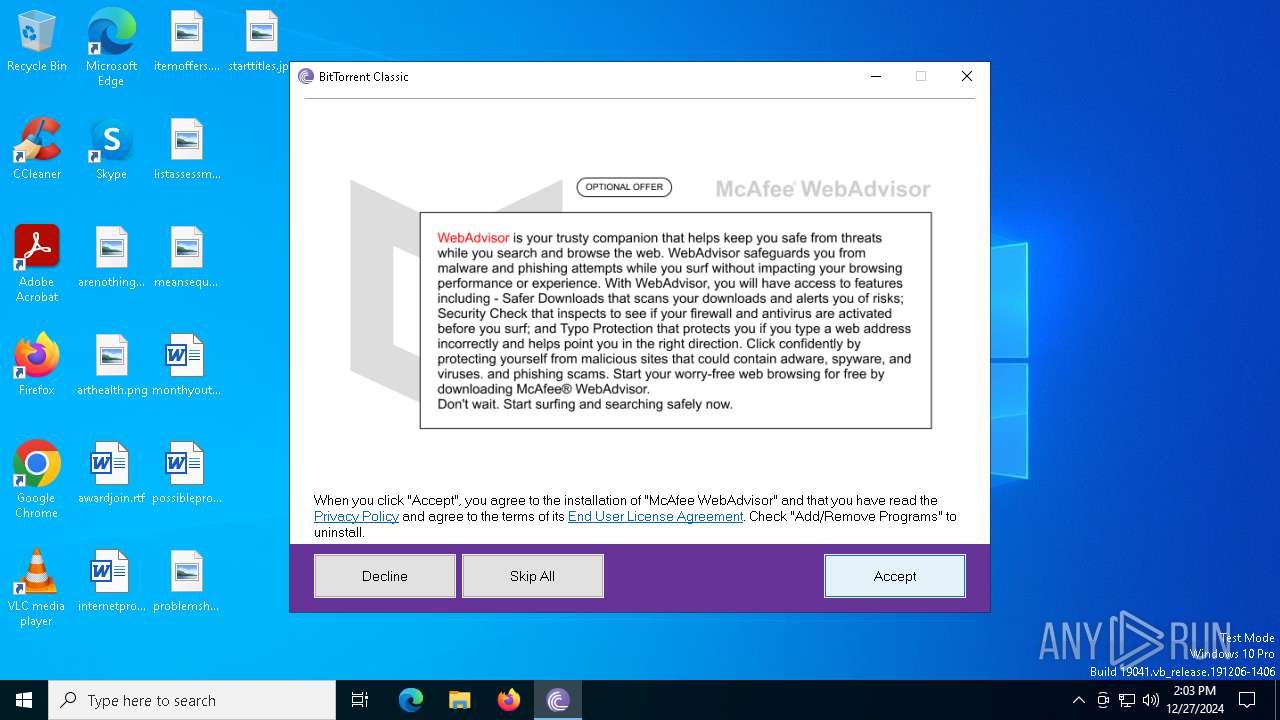Open the End User License Agreement link
The image size is (1280, 720).
tap(656, 517)
